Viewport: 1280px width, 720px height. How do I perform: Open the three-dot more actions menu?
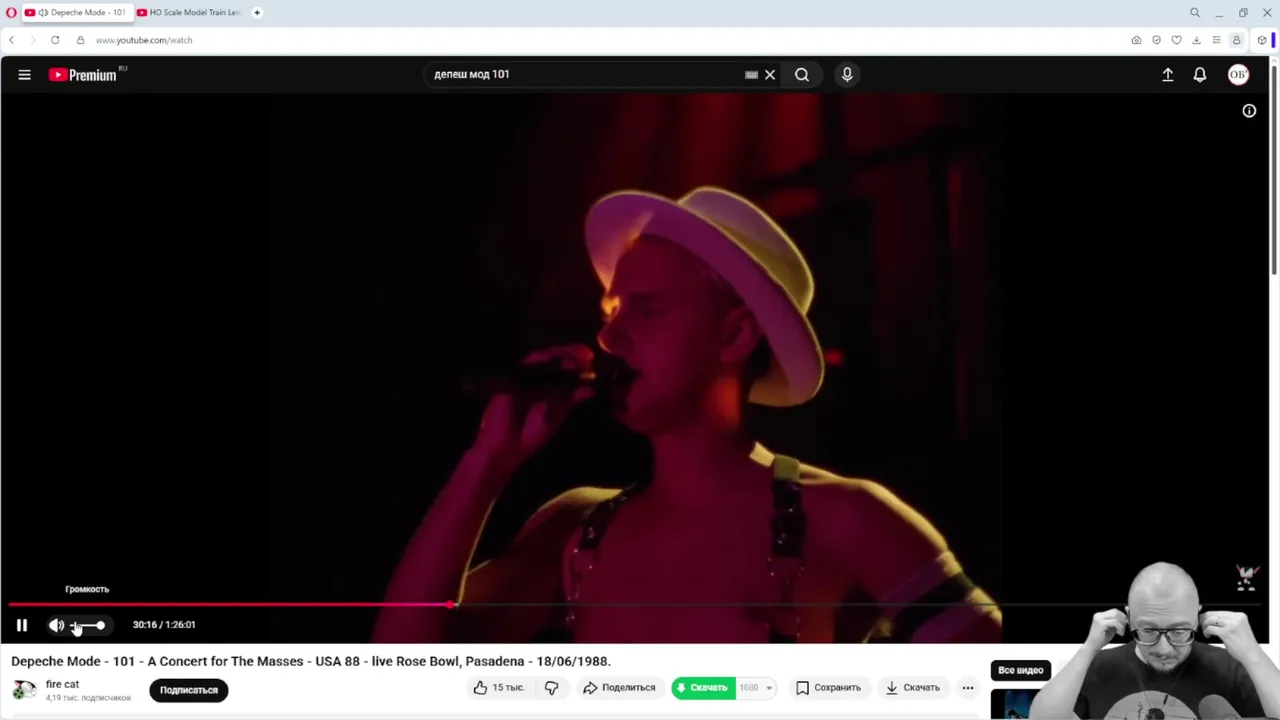click(967, 687)
